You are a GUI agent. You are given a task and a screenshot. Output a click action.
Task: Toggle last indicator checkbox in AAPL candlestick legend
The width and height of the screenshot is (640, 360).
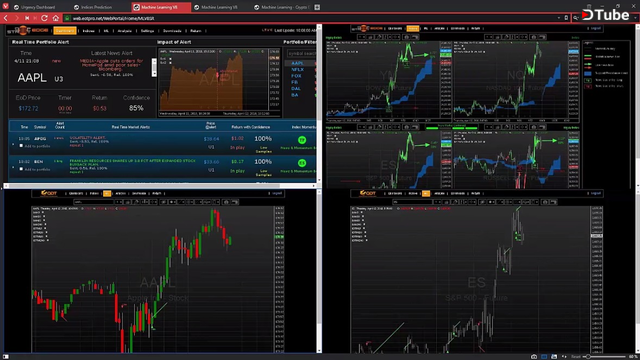[48, 240]
